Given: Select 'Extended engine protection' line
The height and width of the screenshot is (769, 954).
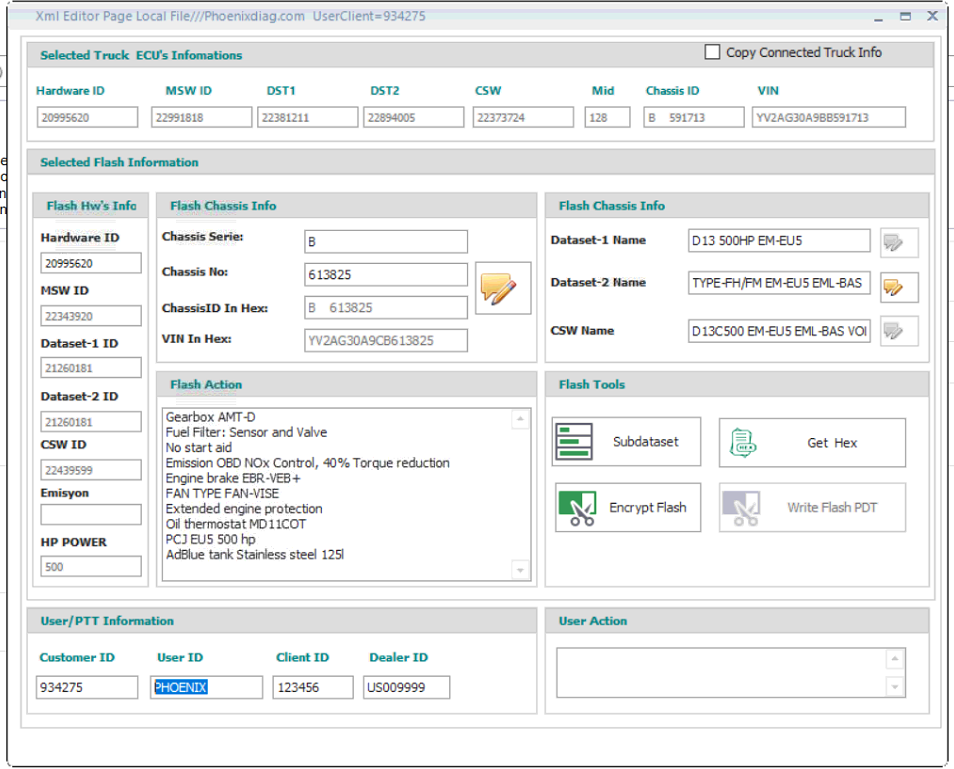Looking at the screenshot, I should (x=244, y=509).
